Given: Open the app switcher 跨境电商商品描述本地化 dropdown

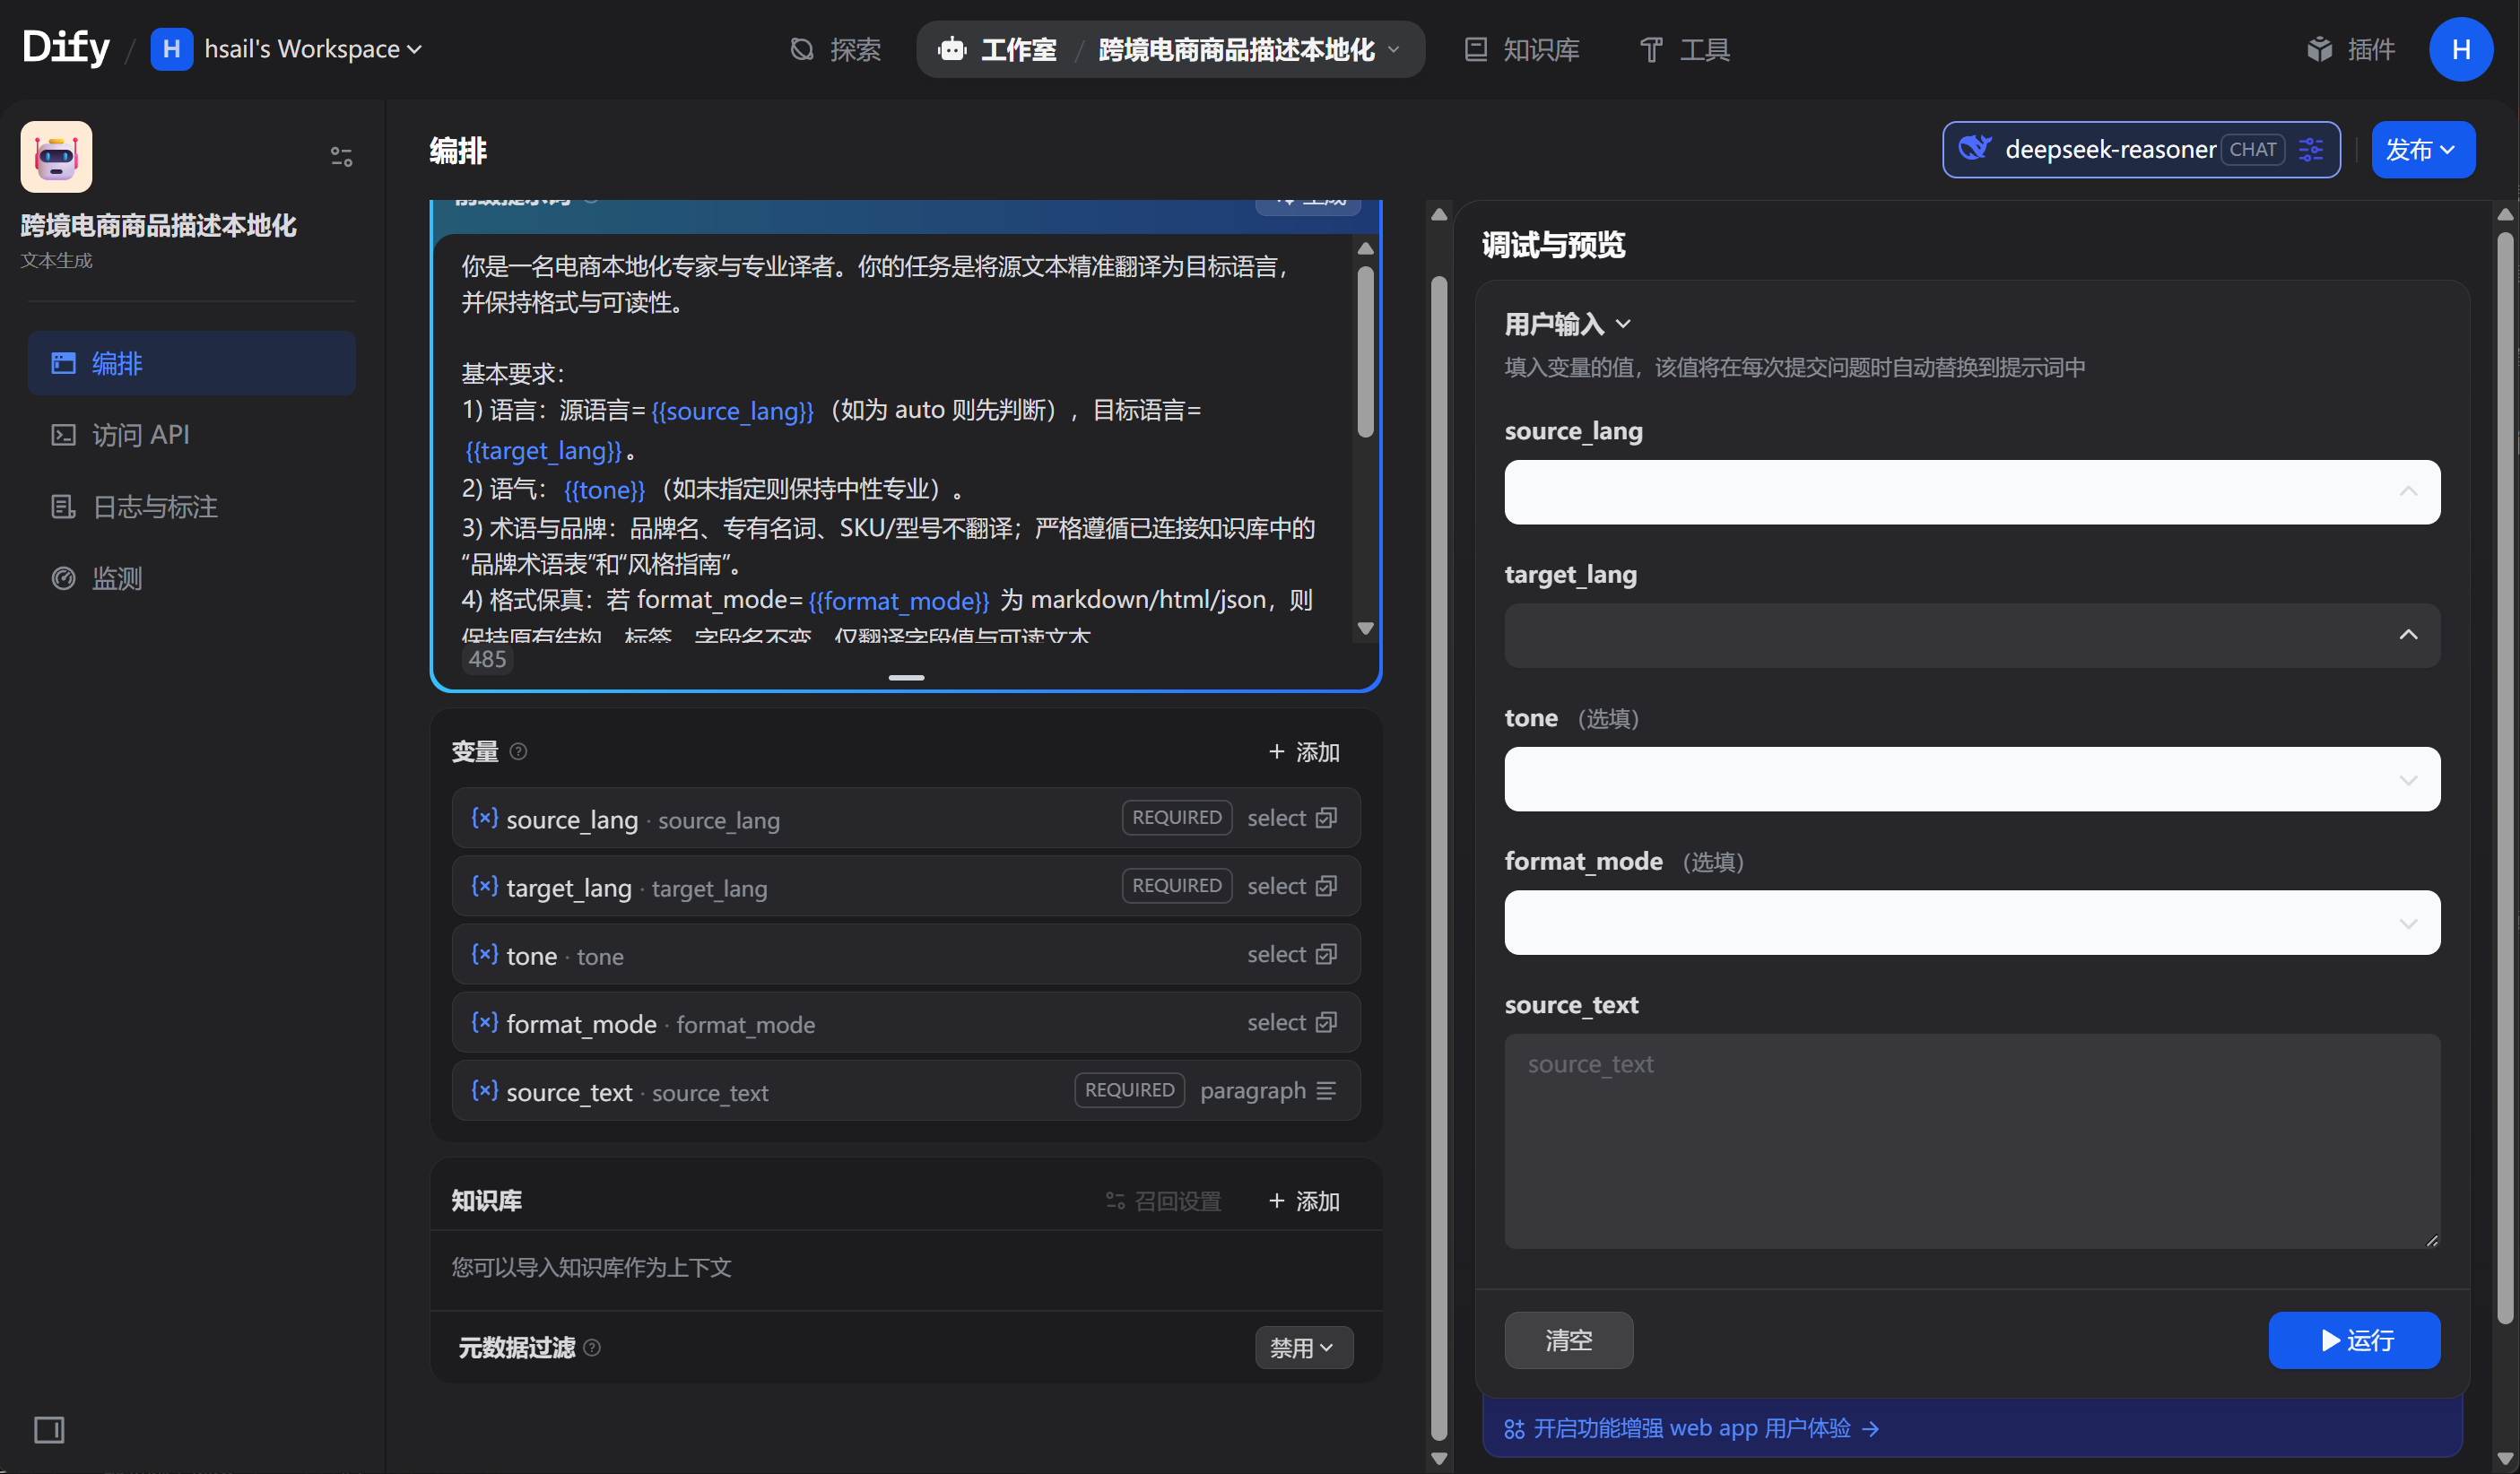Looking at the screenshot, I should tap(1248, 49).
